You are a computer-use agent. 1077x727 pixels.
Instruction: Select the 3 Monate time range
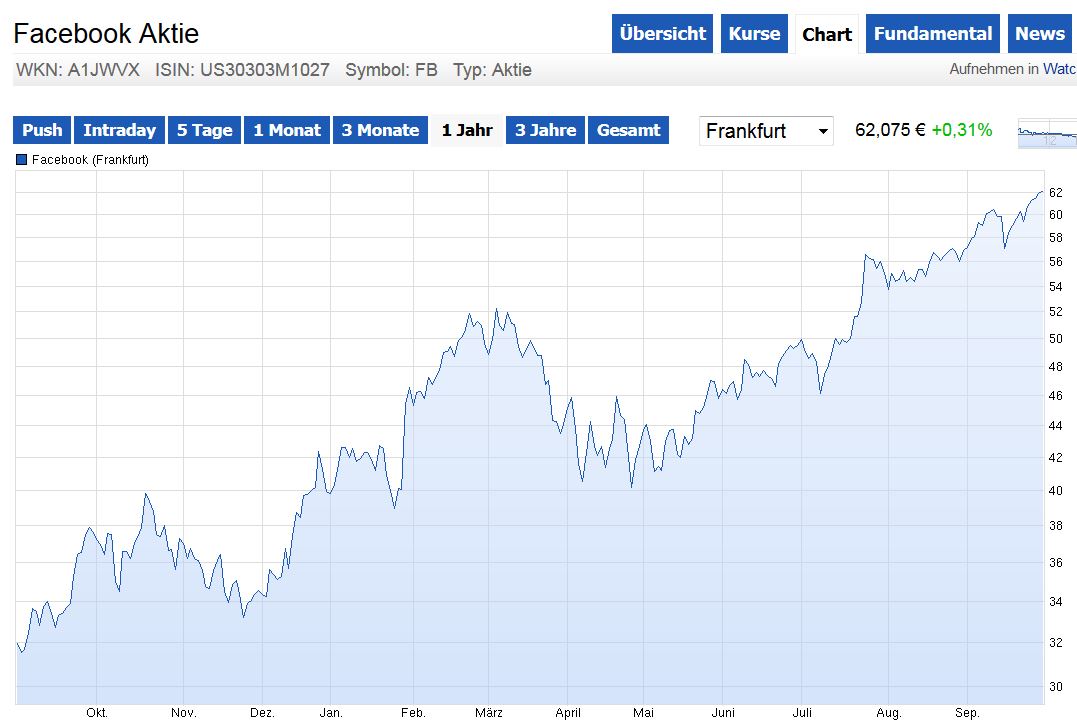pyautogui.click(x=380, y=130)
